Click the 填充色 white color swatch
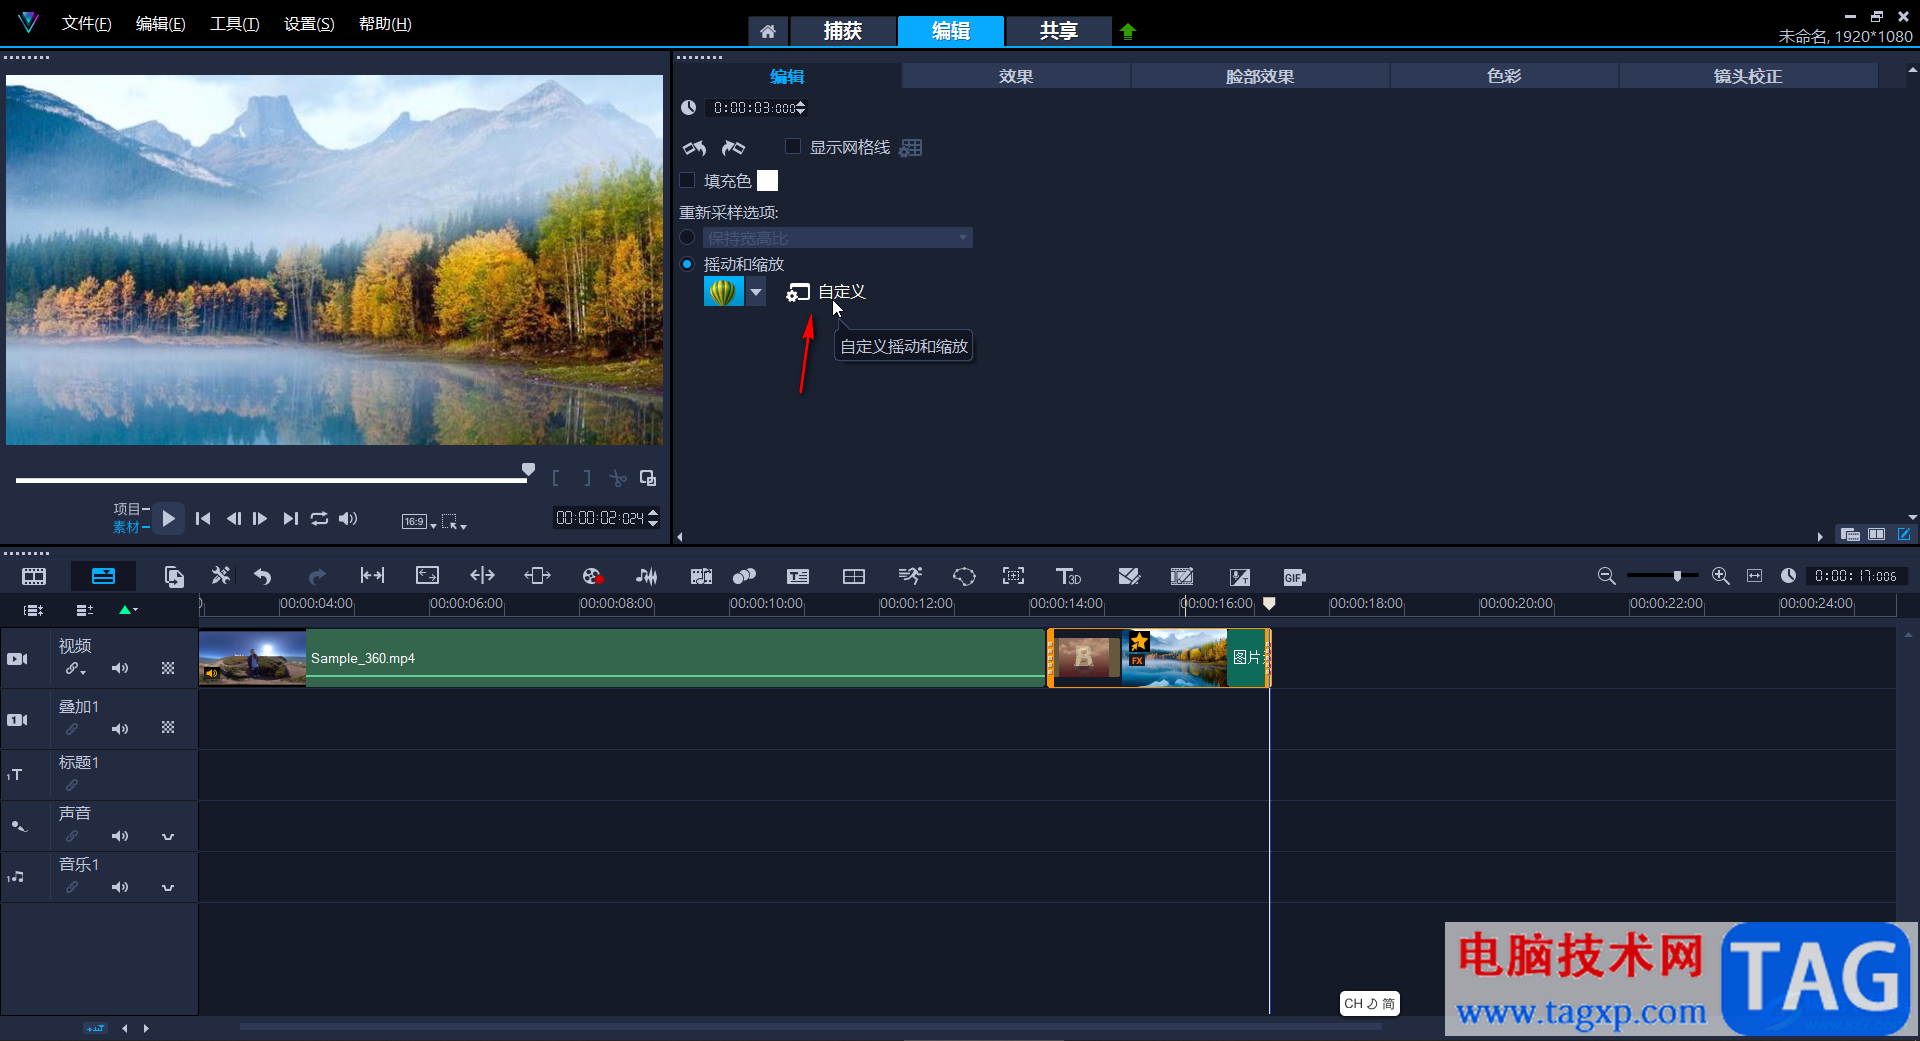Image resolution: width=1920 pixels, height=1041 pixels. pyautogui.click(x=767, y=180)
